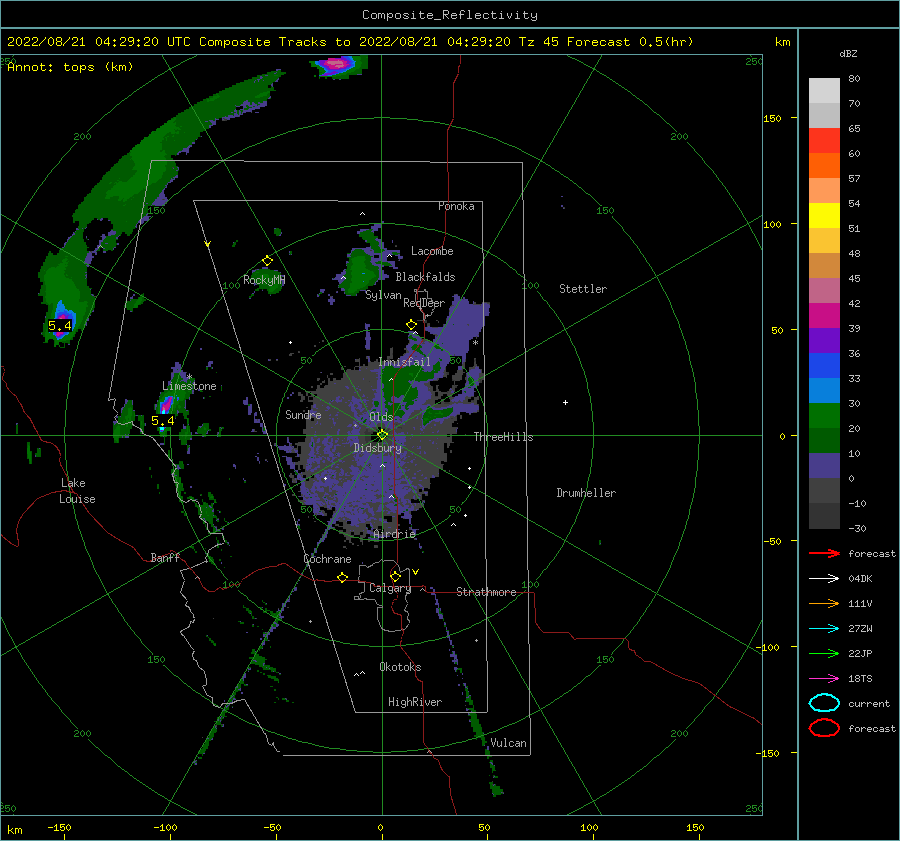The image size is (900, 841).
Task: Click the green 22JP arrow legend icon
Action: pos(824,653)
